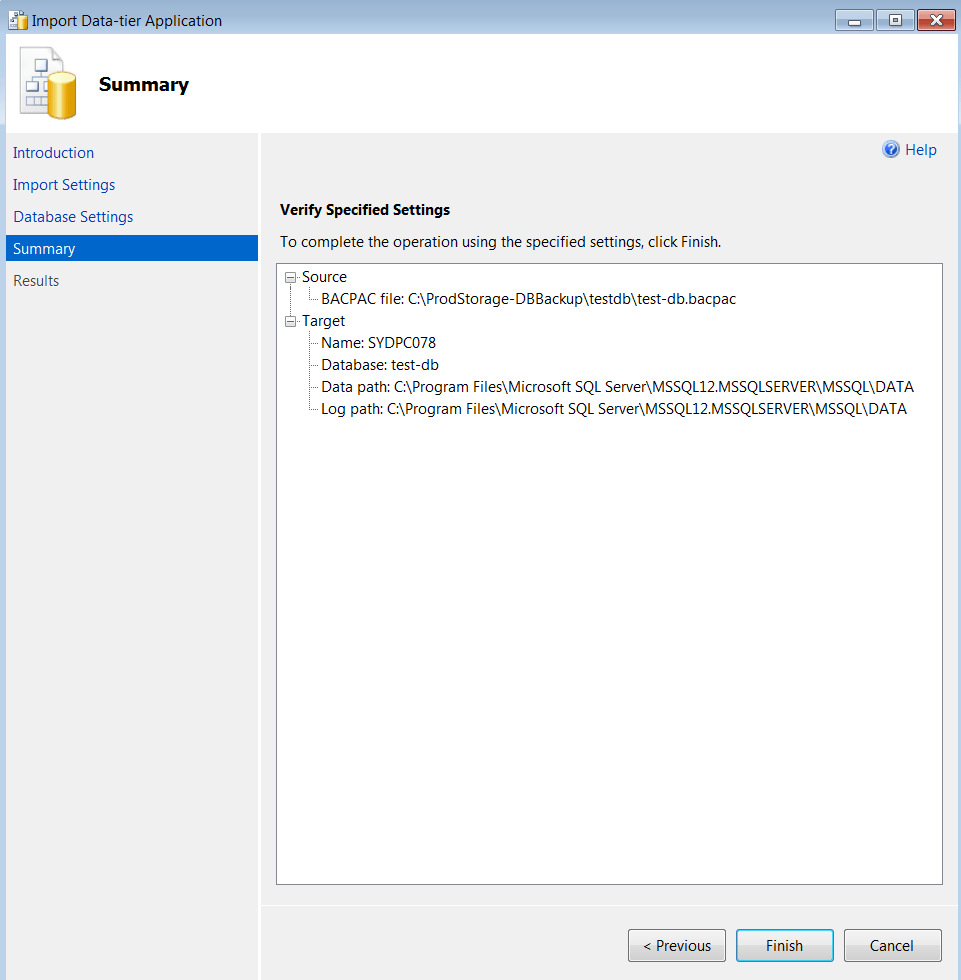Select the Results step in sidebar
961x980 pixels.
point(36,281)
